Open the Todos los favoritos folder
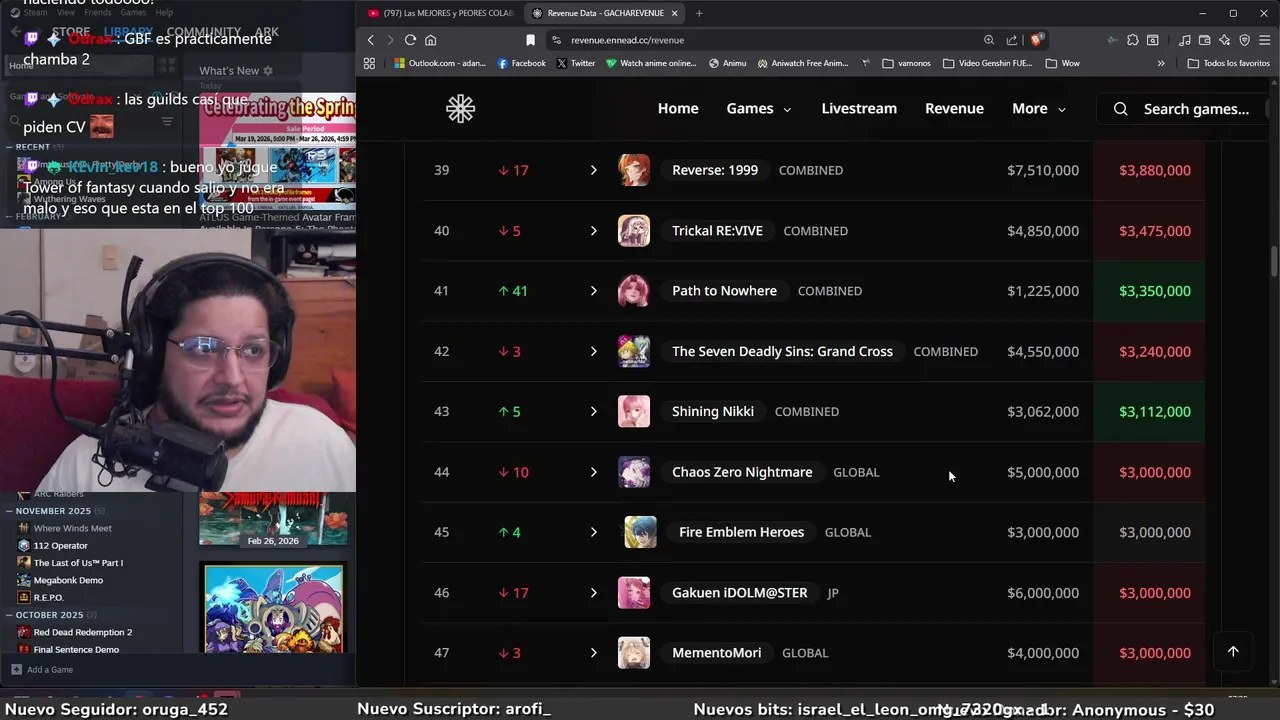1280x720 pixels. pyautogui.click(x=1228, y=63)
